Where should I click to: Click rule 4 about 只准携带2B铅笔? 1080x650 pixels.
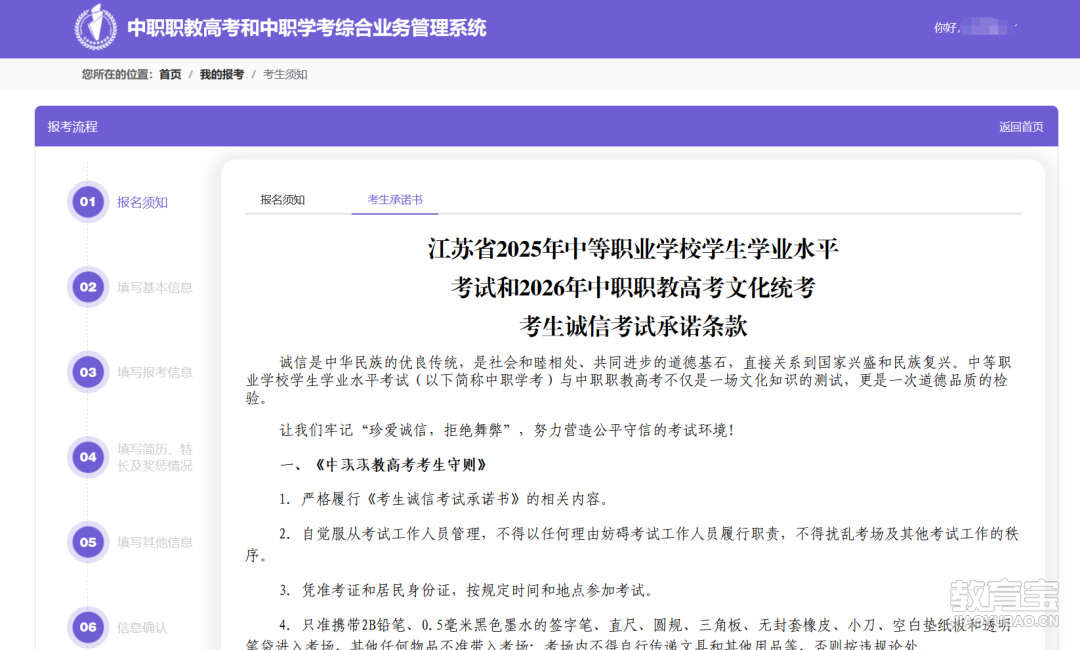(x=629, y=633)
